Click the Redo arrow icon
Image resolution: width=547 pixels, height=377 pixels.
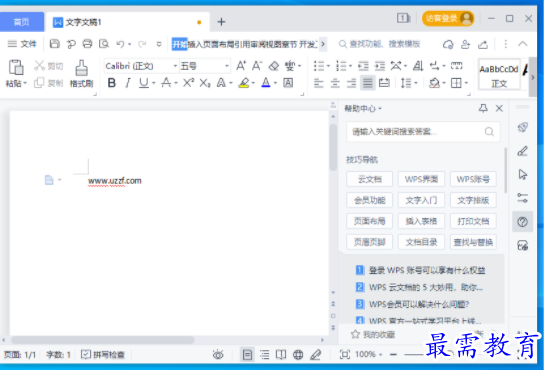pos(142,44)
